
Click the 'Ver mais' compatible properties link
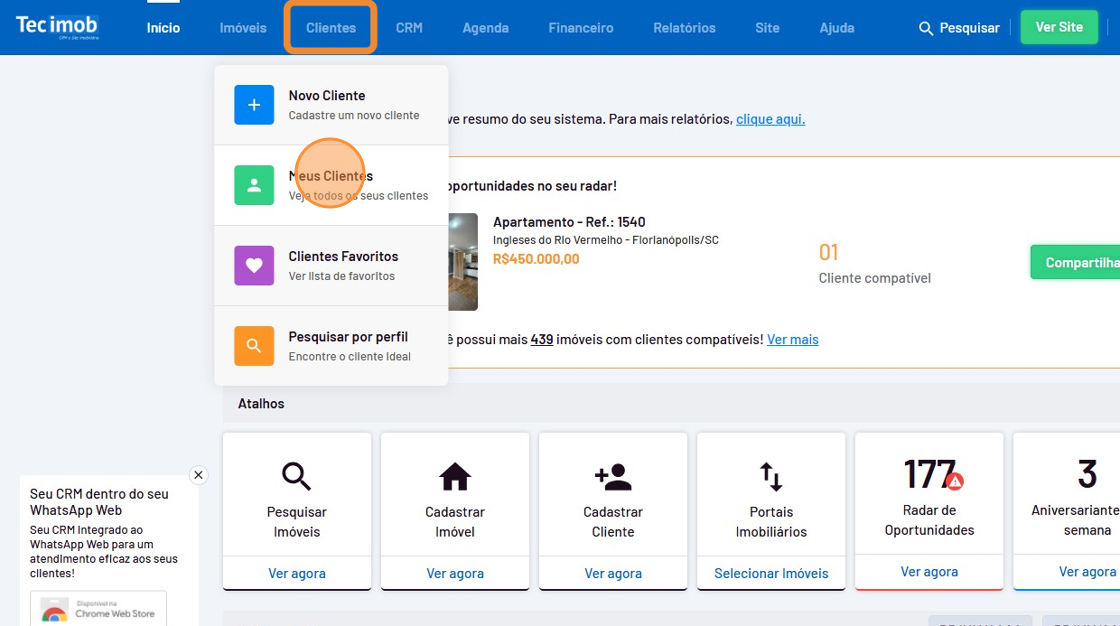click(792, 340)
